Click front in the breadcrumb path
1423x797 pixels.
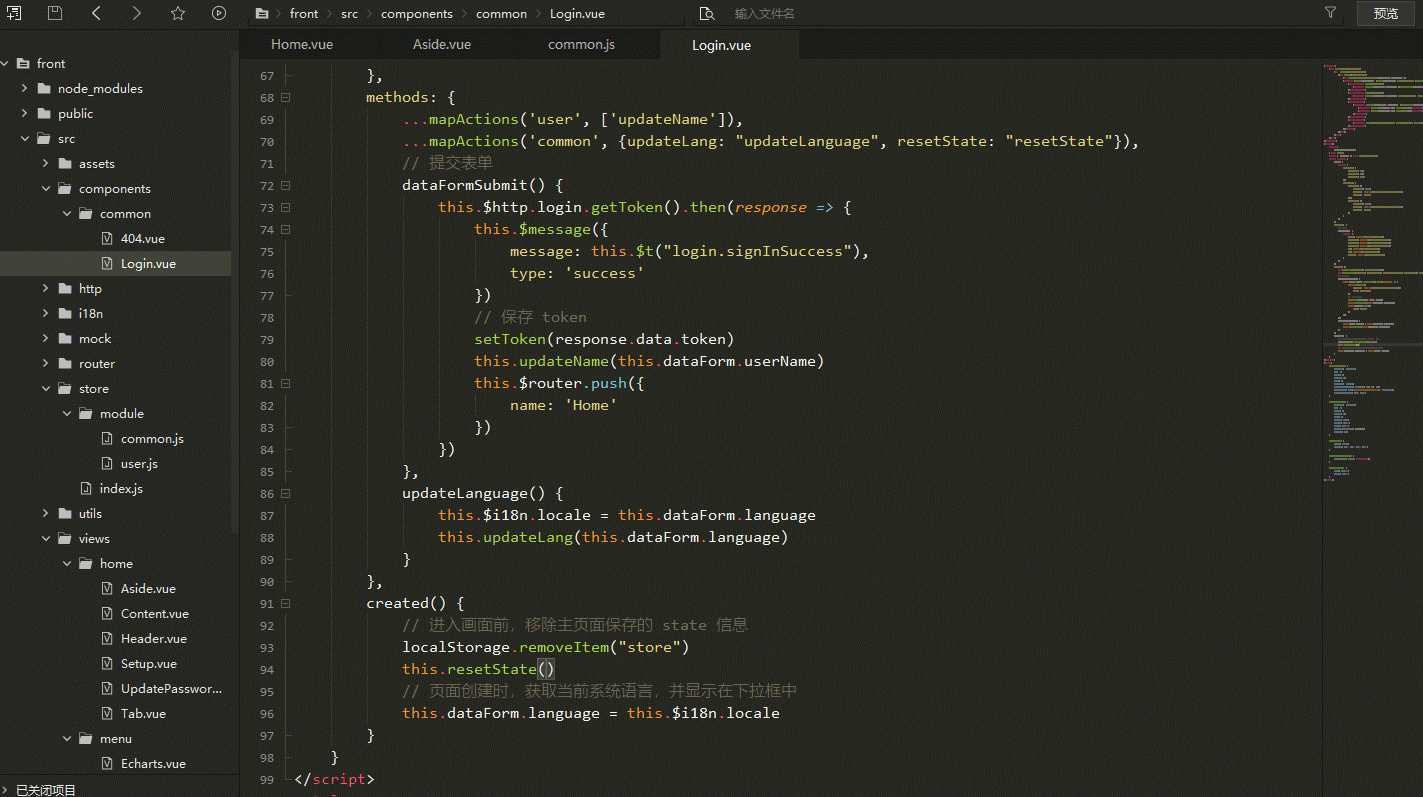[304, 14]
